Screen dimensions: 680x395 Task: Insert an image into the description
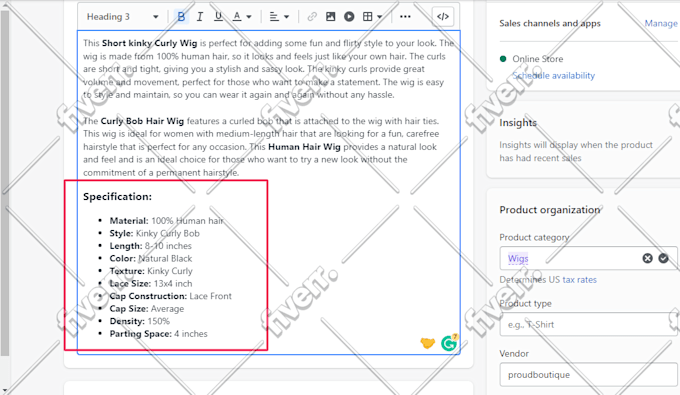click(330, 16)
